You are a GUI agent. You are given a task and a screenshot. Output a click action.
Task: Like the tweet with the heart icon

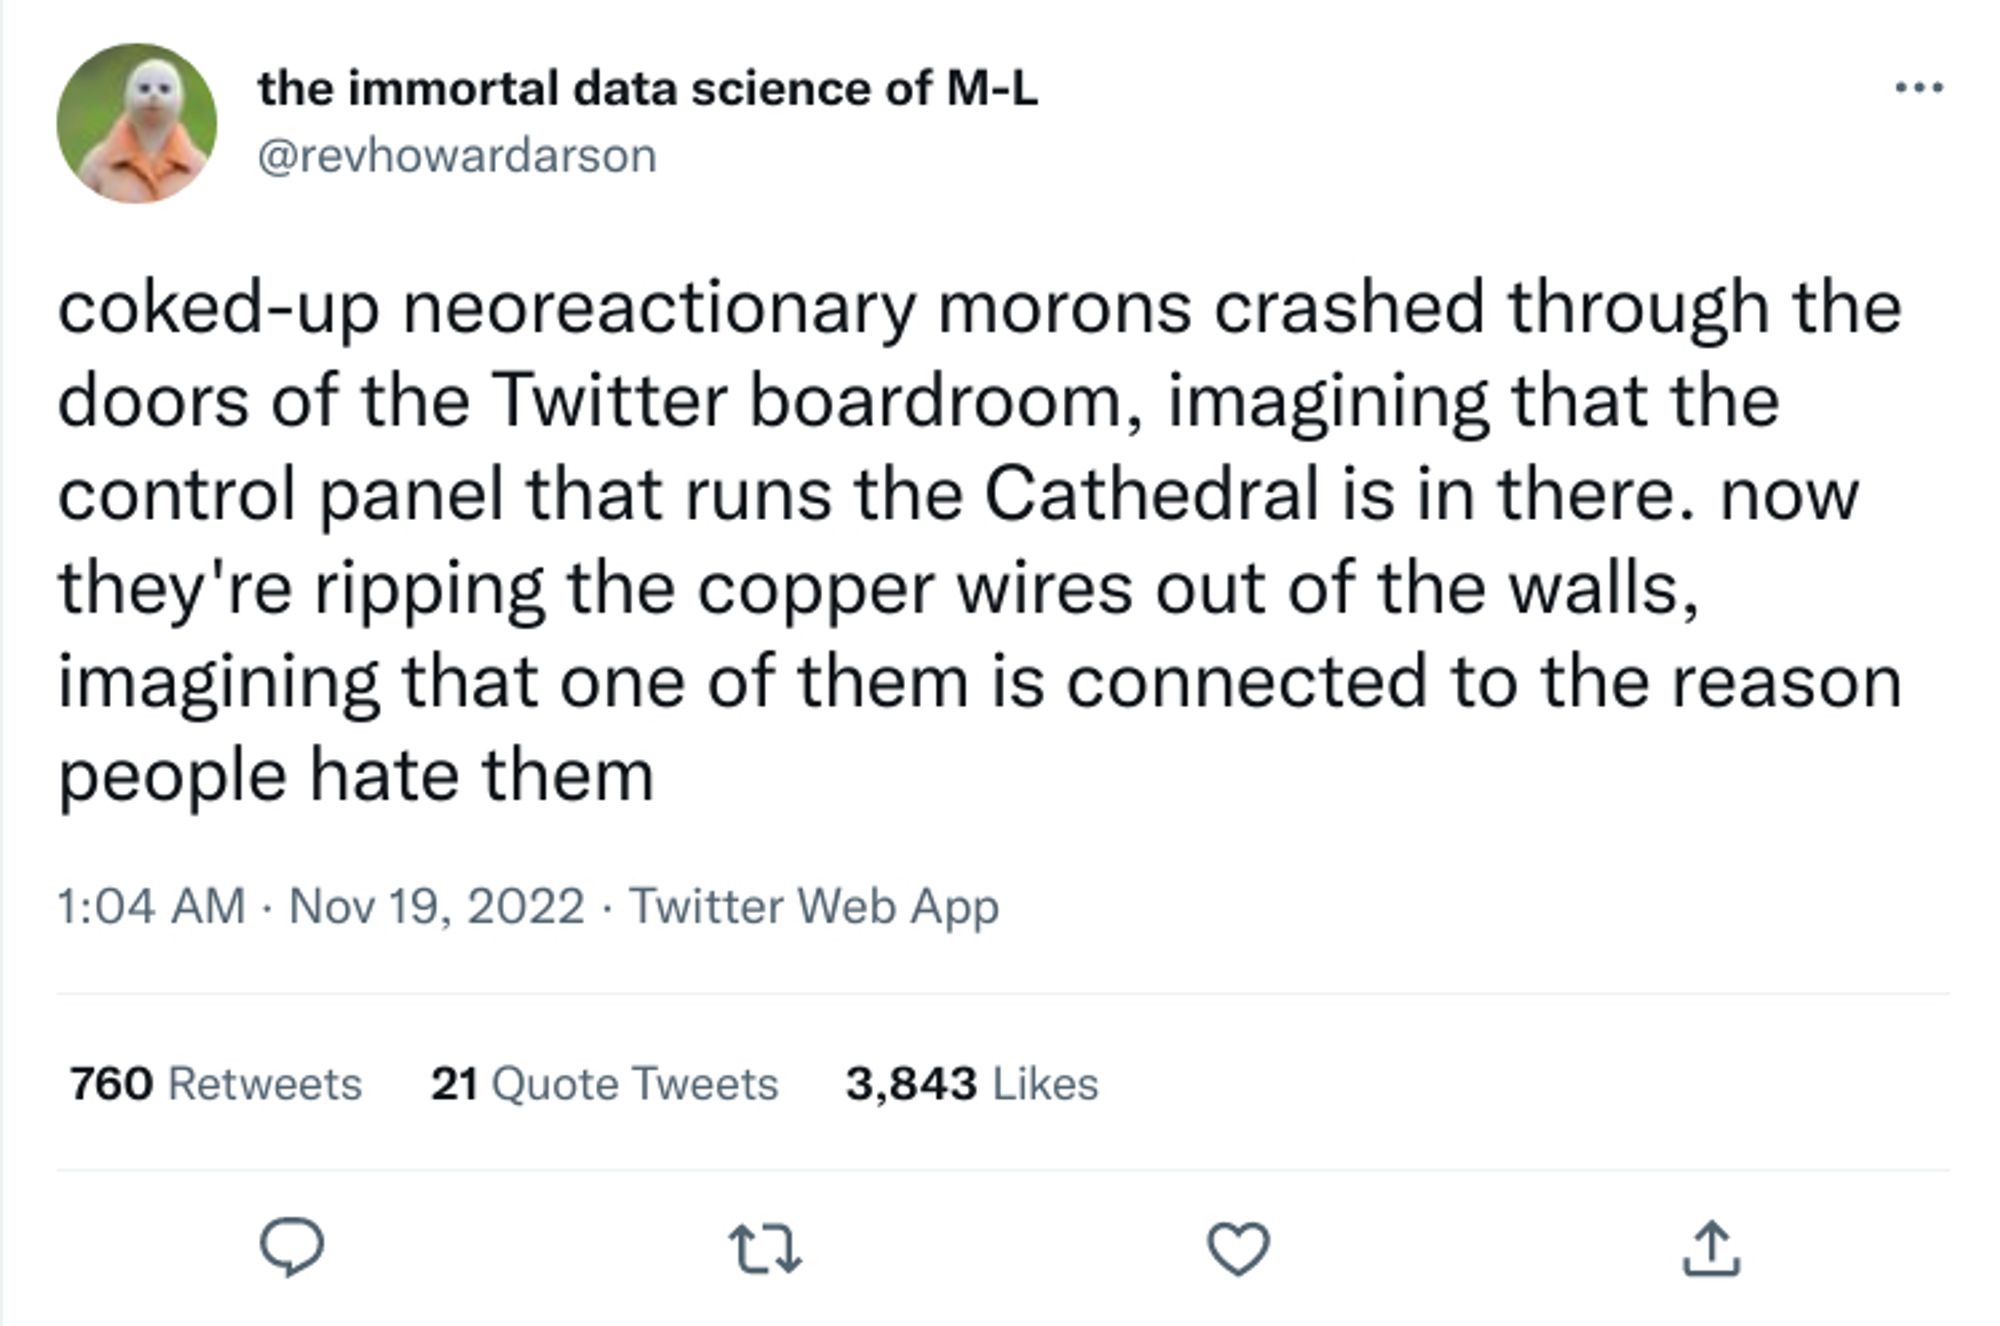click(1238, 1249)
